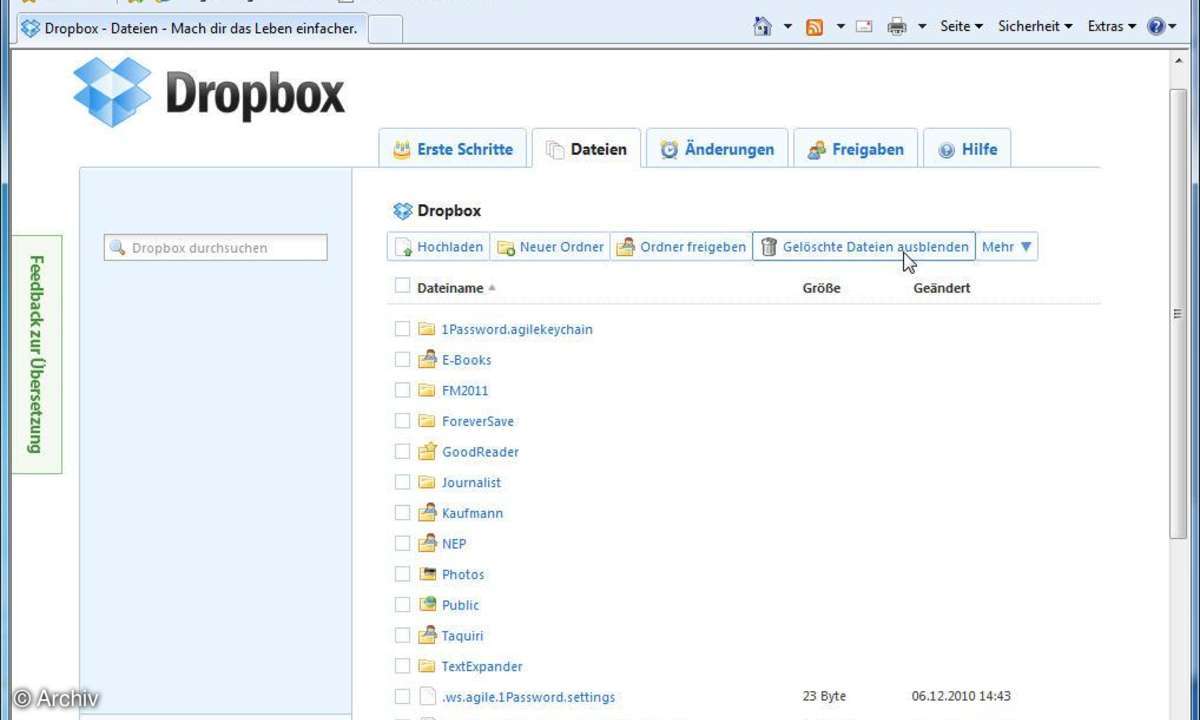Click the browser Home icon
The height and width of the screenshot is (720, 1200).
click(762, 27)
